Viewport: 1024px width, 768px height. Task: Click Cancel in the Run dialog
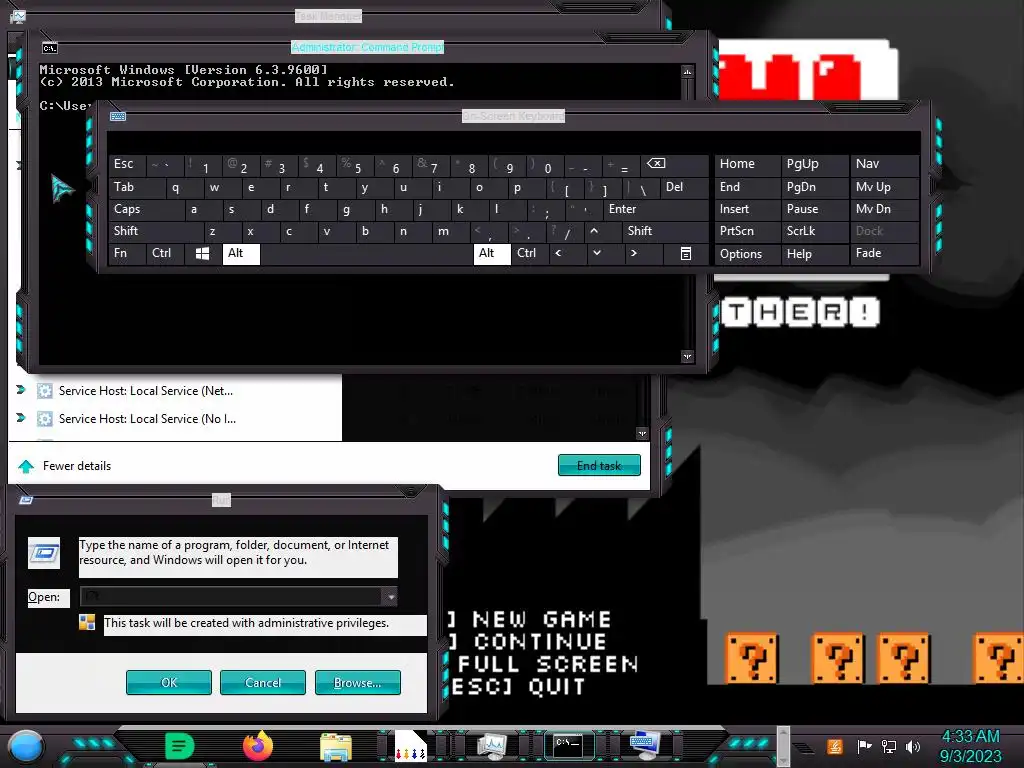[263, 682]
